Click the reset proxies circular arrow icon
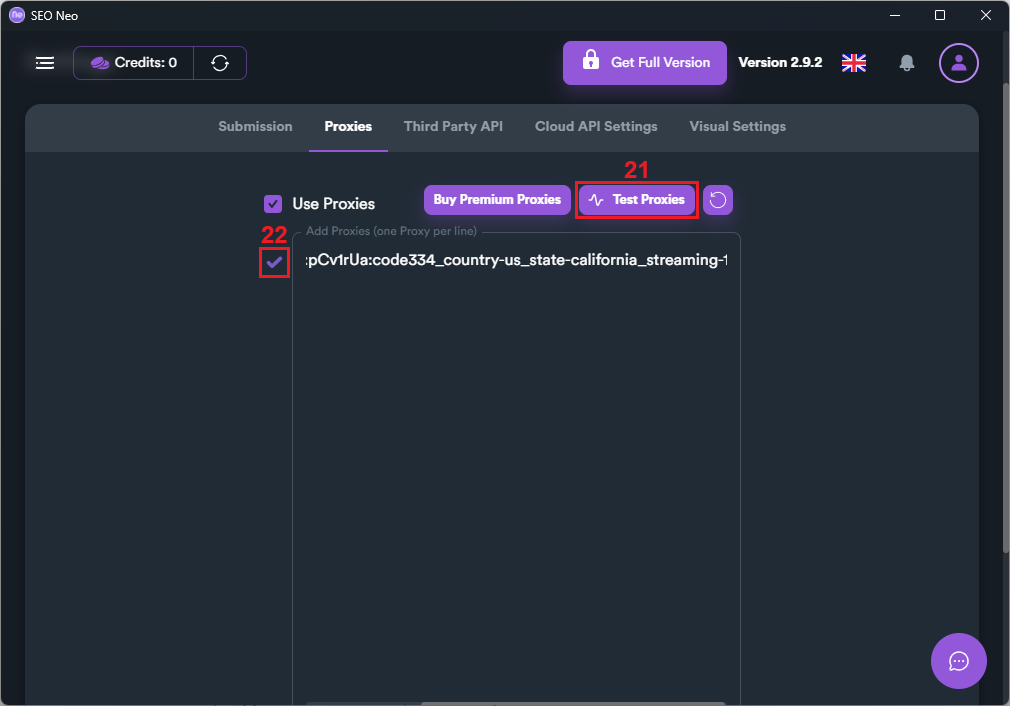 [718, 200]
